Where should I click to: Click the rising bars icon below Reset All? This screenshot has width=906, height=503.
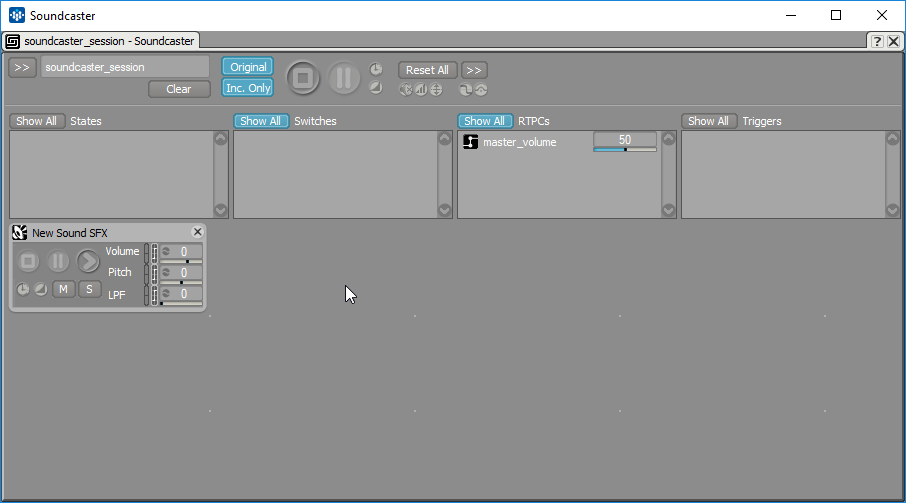[x=421, y=90]
